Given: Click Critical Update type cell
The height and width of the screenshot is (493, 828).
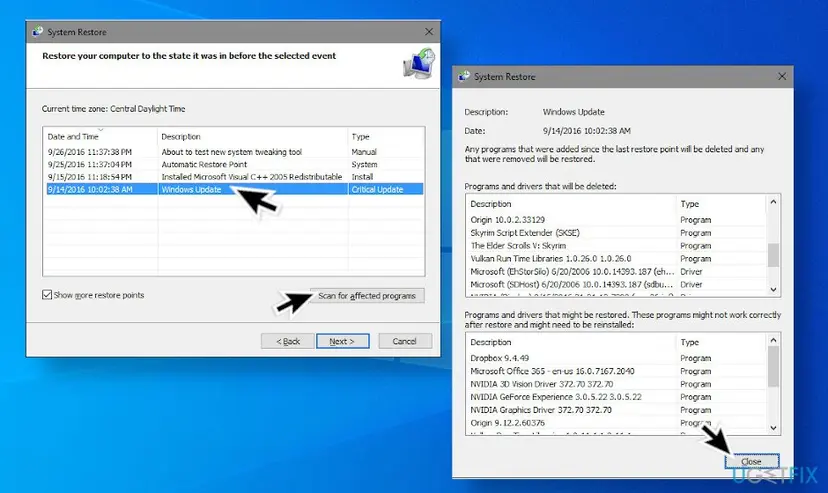Looking at the screenshot, I should [377, 189].
